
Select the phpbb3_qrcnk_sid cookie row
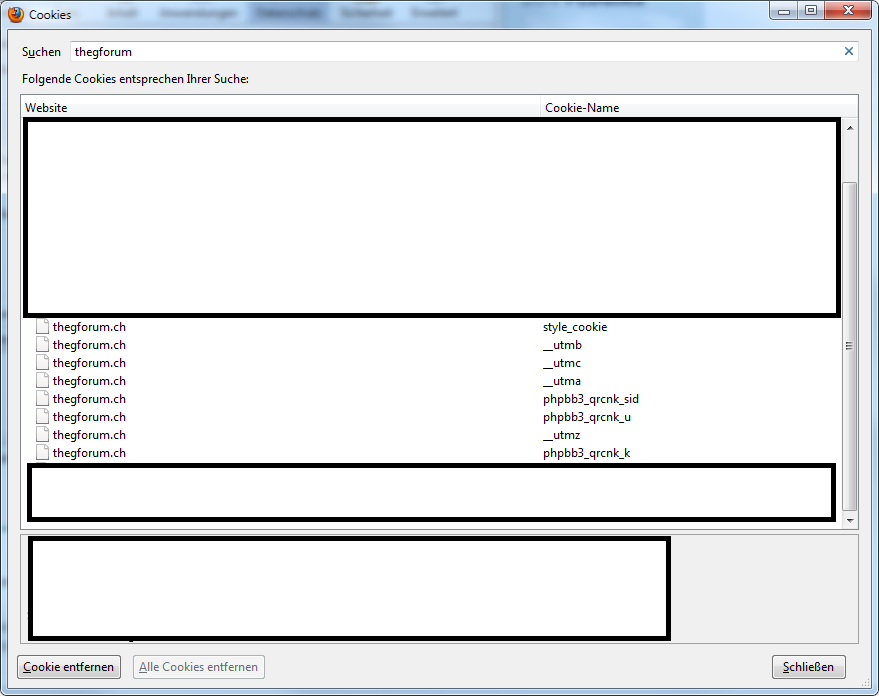point(432,399)
